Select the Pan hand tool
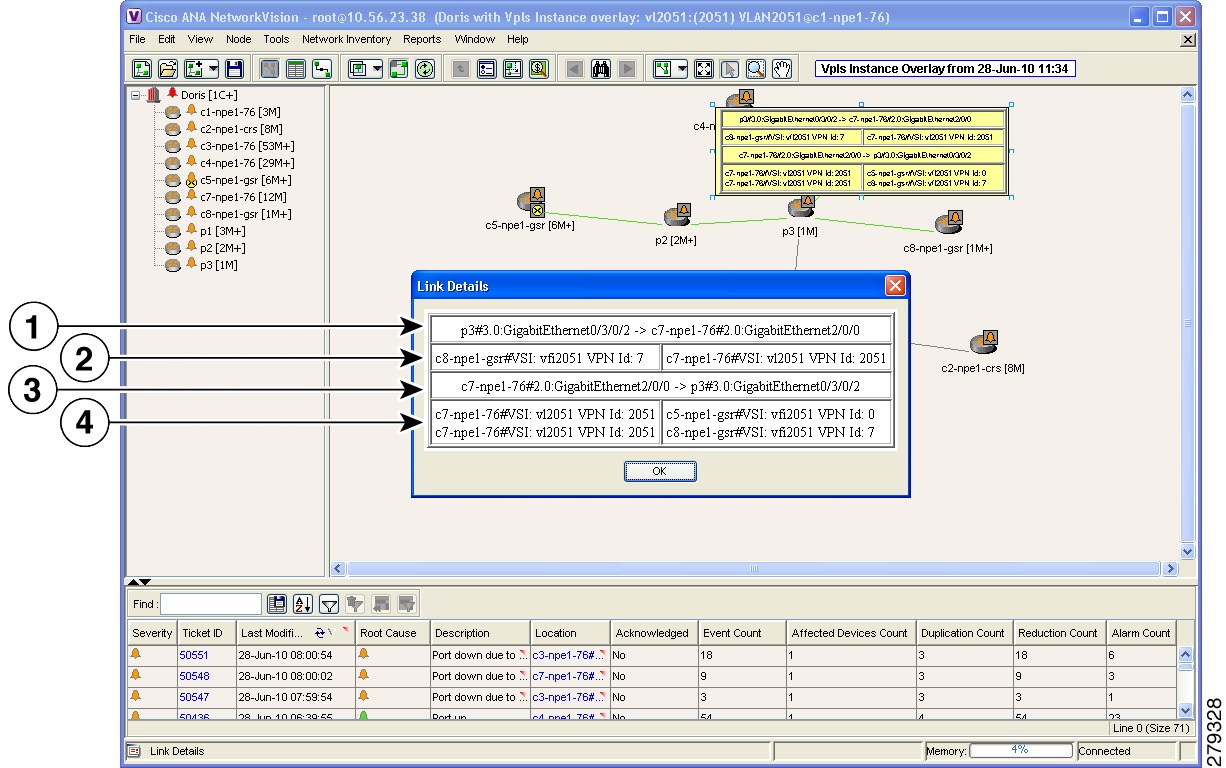Viewport: 1226px width, 768px height. [782, 69]
